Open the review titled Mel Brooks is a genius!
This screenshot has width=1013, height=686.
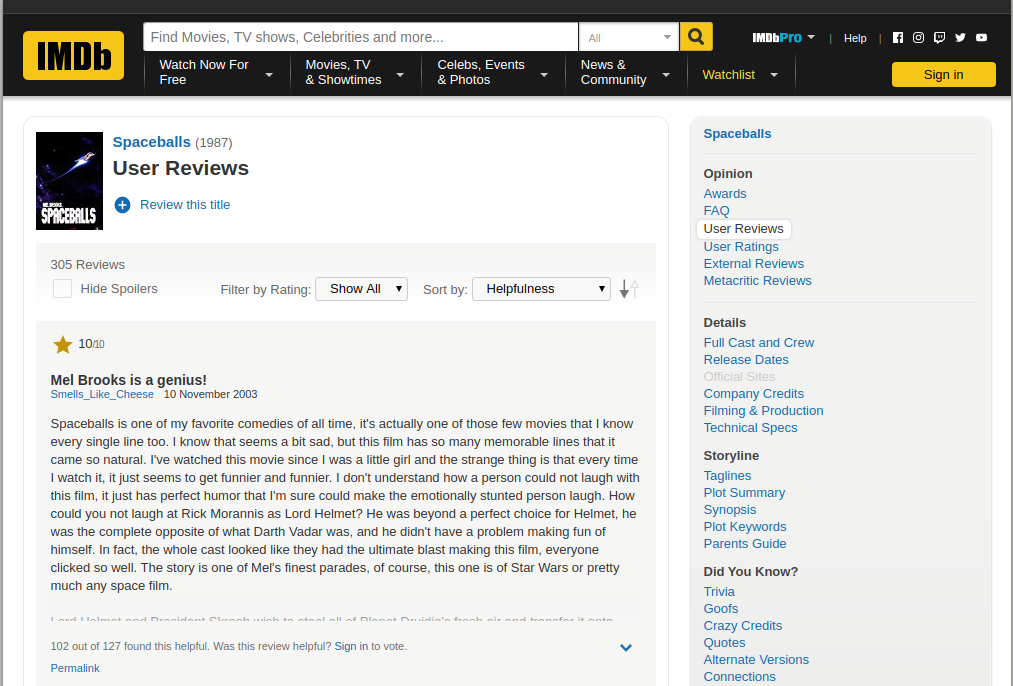tap(129, 380)
